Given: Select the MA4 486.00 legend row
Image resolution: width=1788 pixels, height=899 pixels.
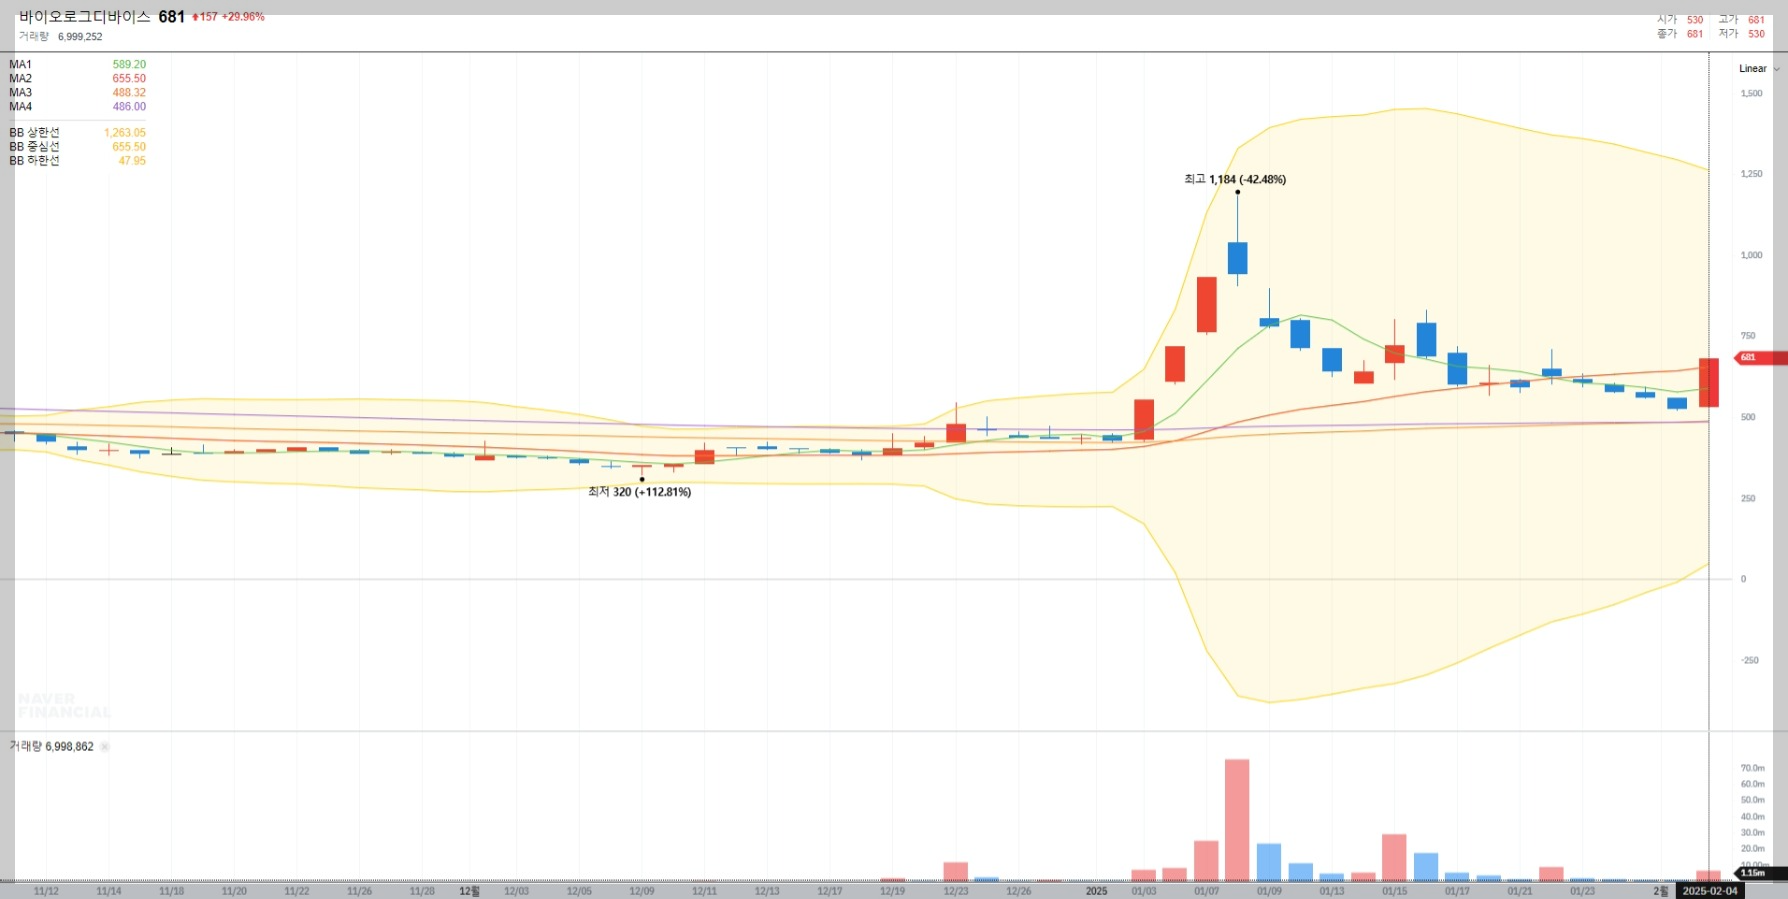Looking at the screenshot, I should click(77, 107).
